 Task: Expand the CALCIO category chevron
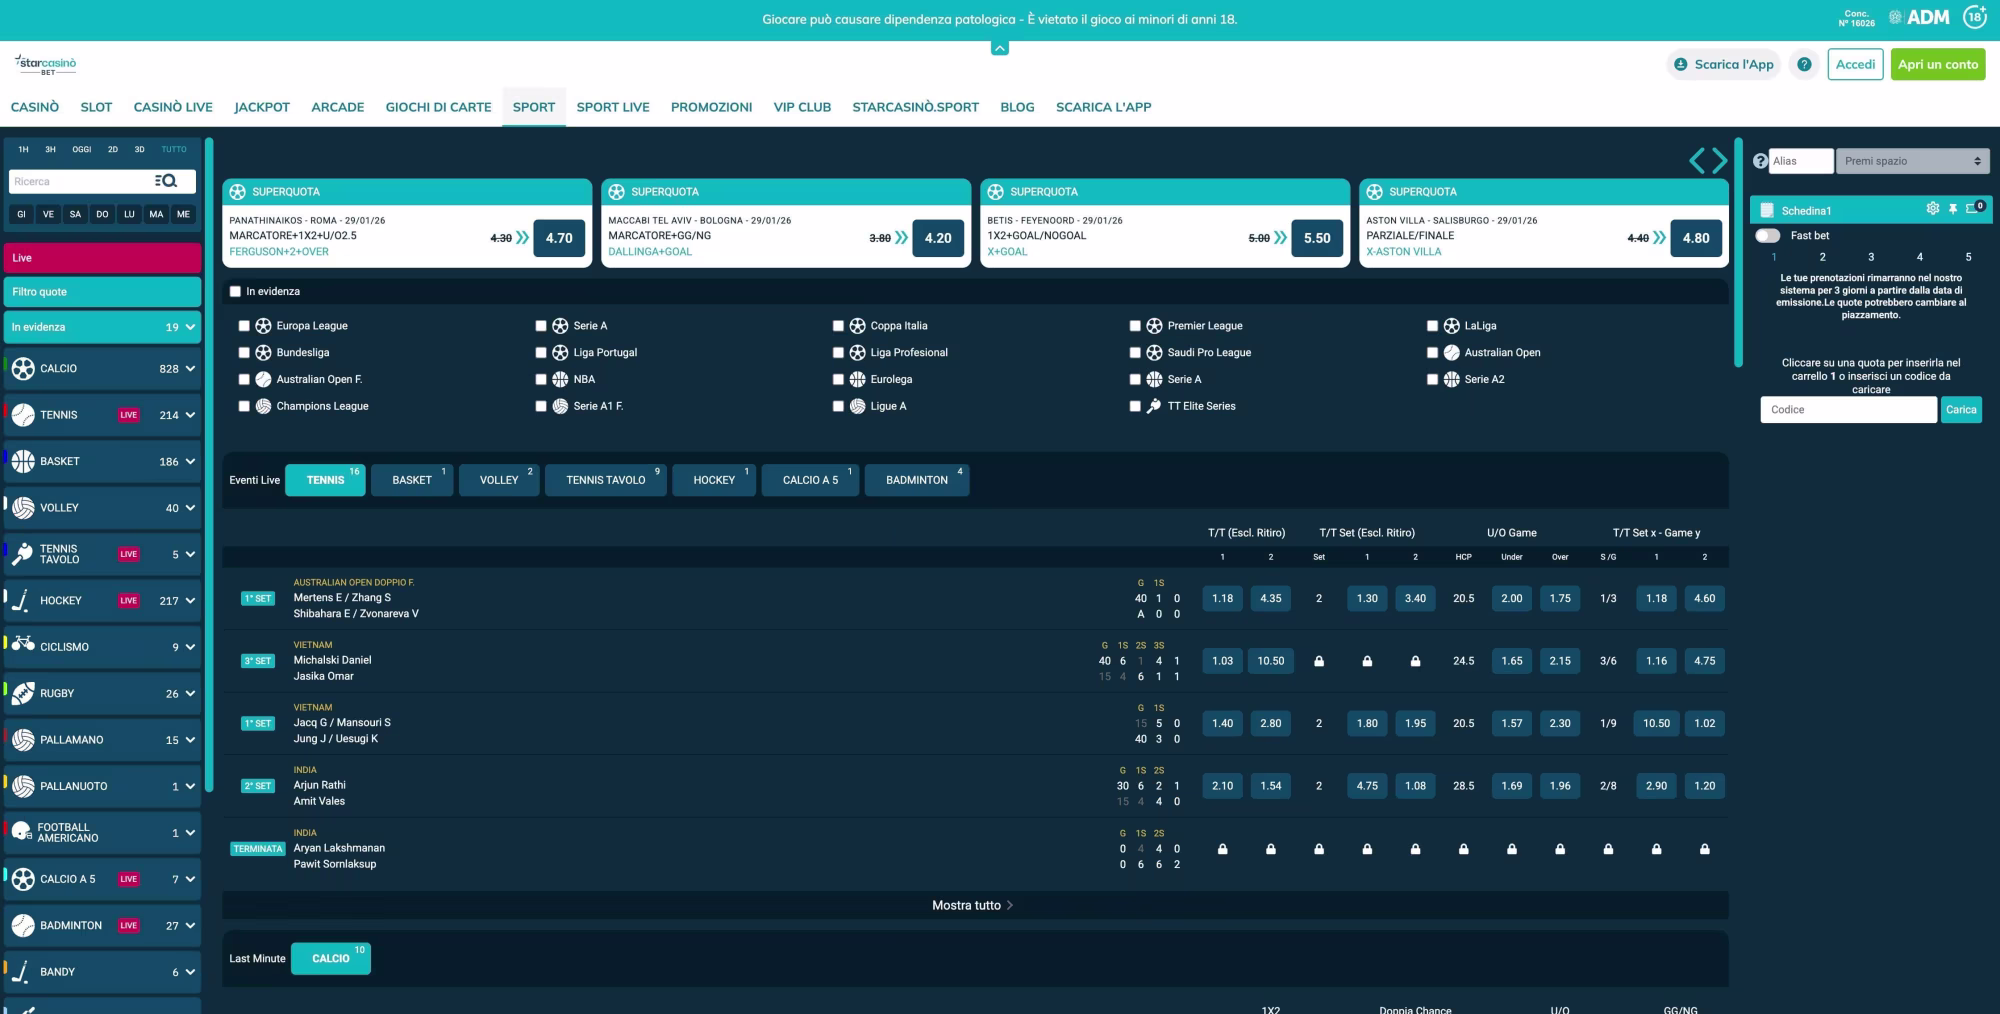point(189,368)
